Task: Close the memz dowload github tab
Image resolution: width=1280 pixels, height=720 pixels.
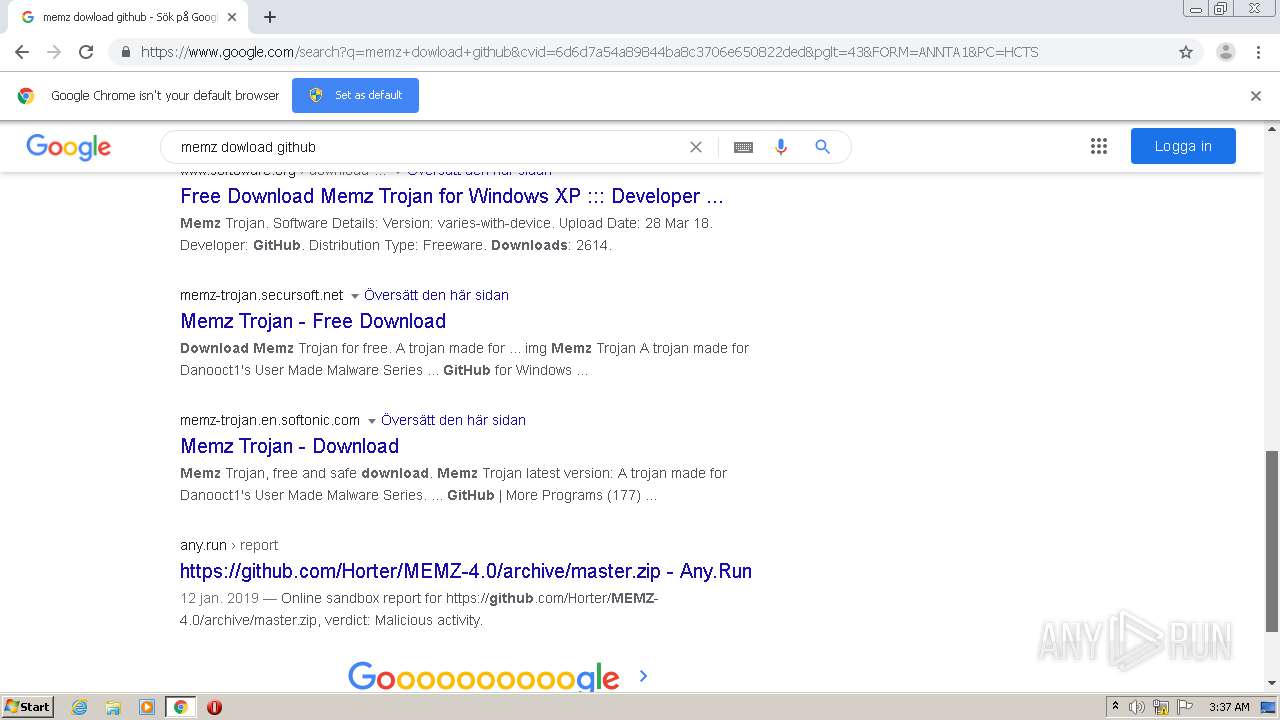Action: 232,17
